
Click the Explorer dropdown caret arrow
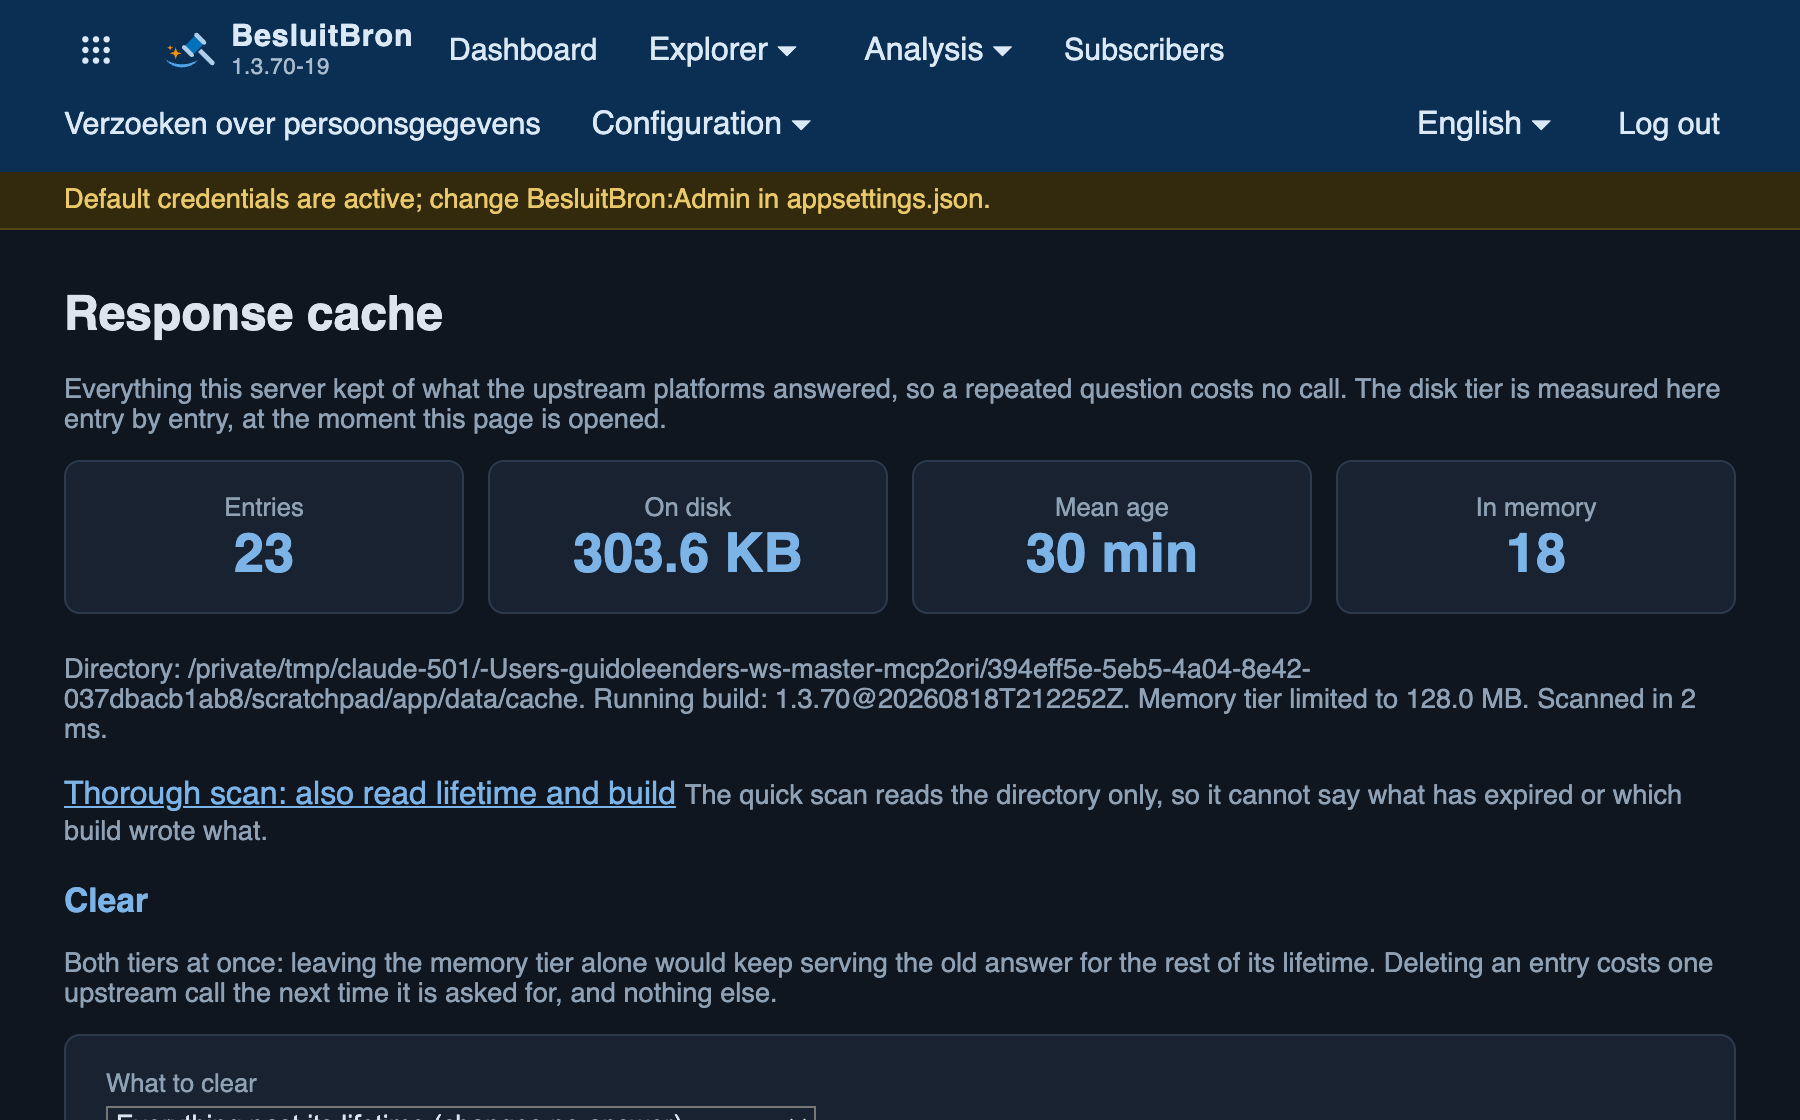coord(787,51)
